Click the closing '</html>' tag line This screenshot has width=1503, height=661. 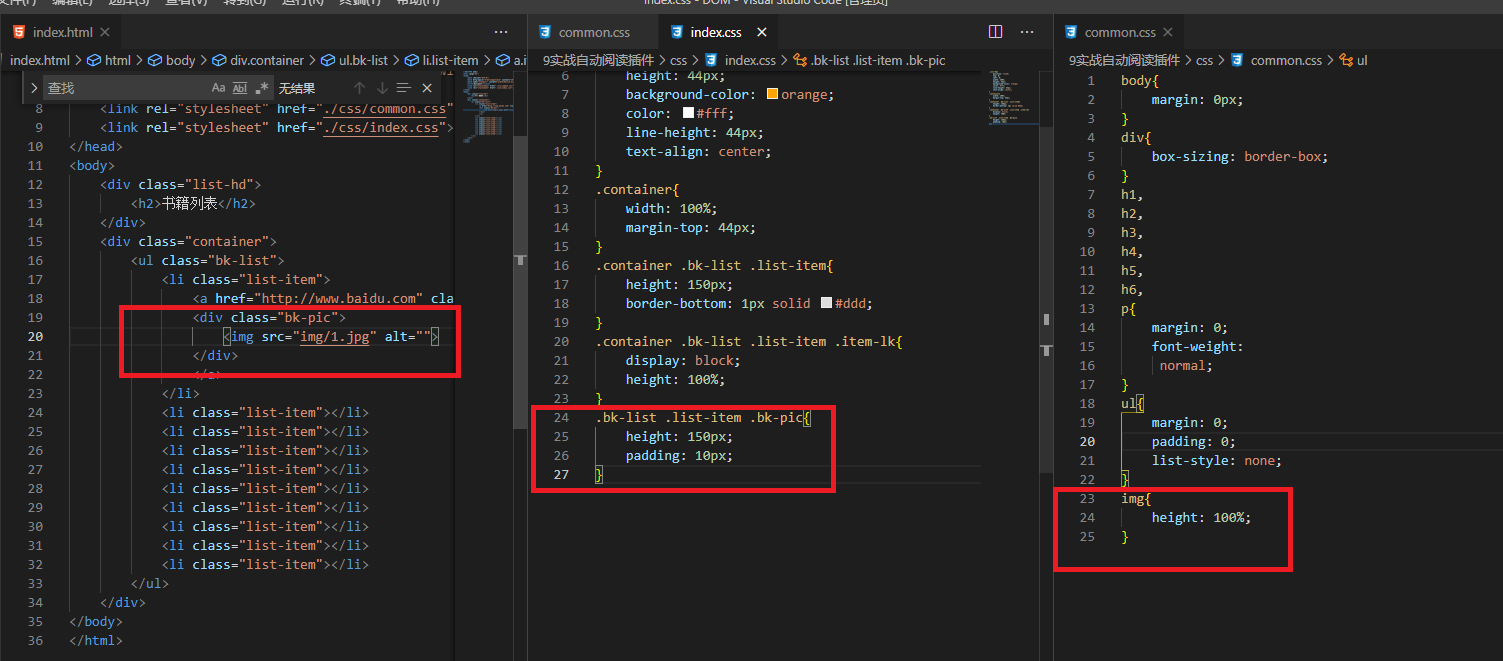click(95, 640)
